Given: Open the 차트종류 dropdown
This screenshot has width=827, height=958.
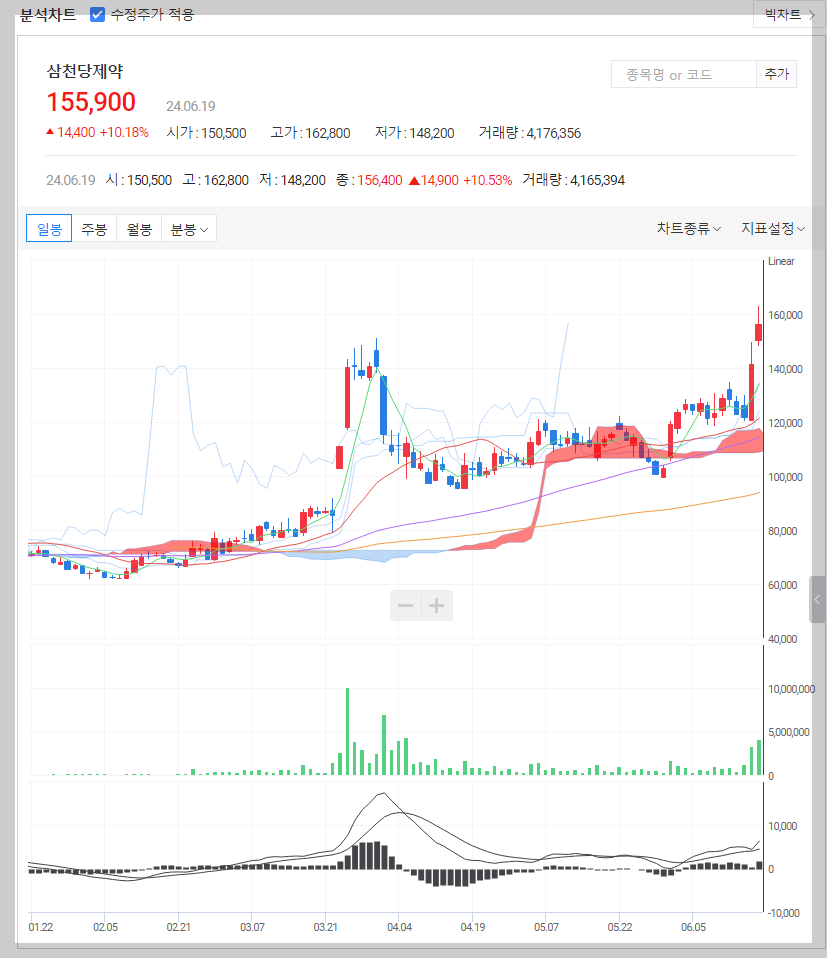Looking at the screenshot, I should click(688, 229).
